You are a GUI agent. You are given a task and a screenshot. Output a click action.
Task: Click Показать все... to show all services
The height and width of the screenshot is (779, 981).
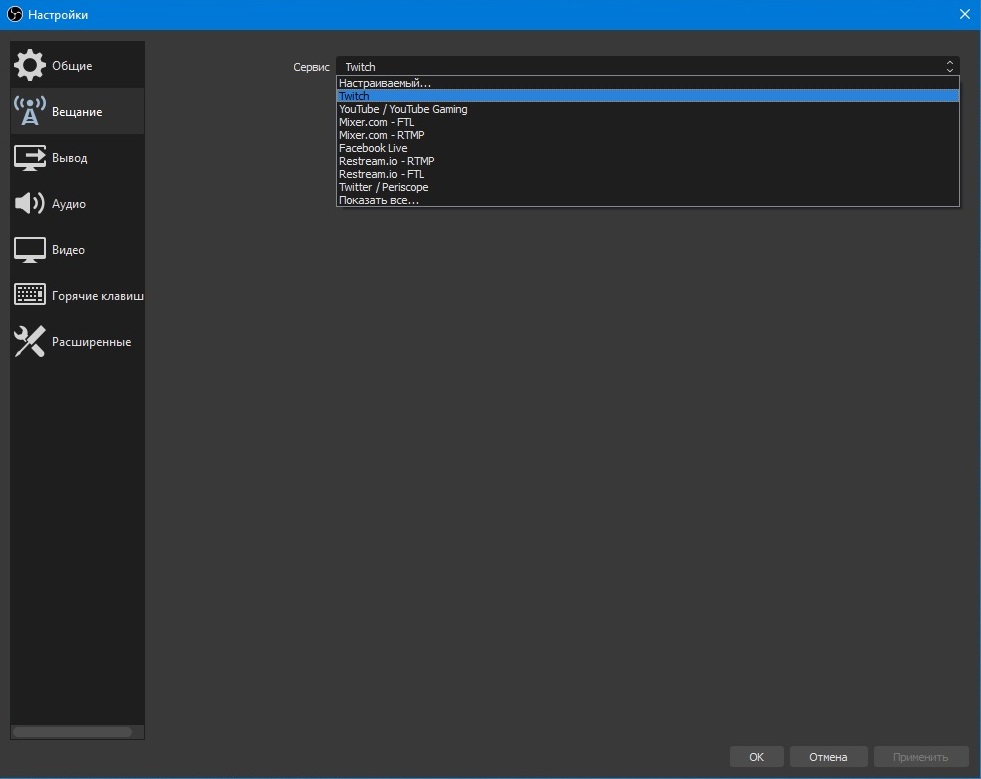coord(648,200)
